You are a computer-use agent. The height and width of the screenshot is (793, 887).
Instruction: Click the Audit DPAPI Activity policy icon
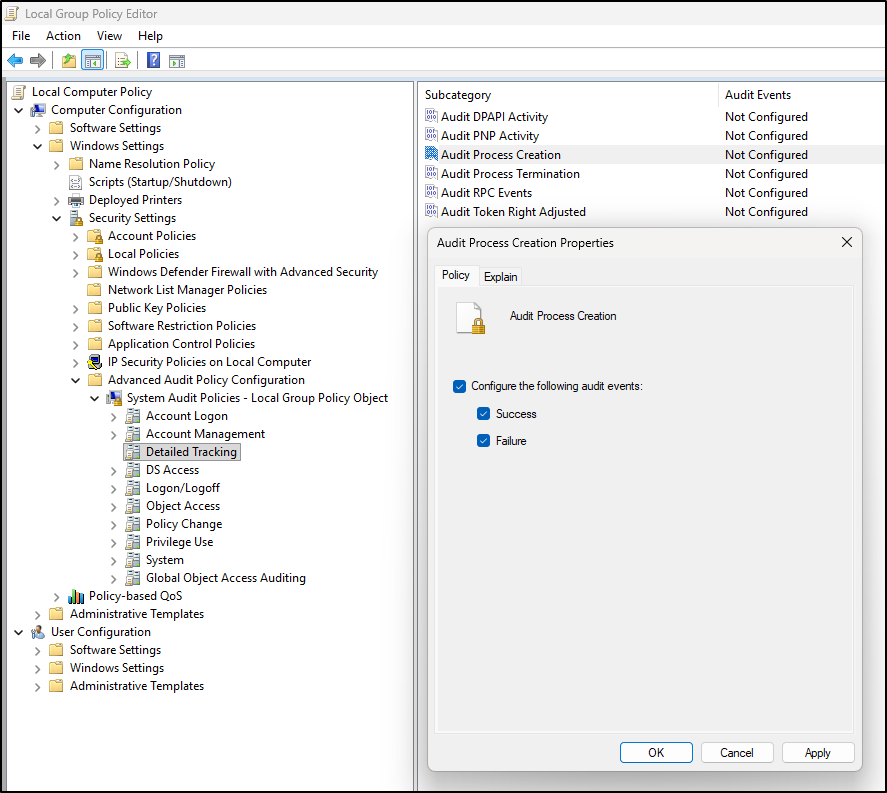point(431,116)
